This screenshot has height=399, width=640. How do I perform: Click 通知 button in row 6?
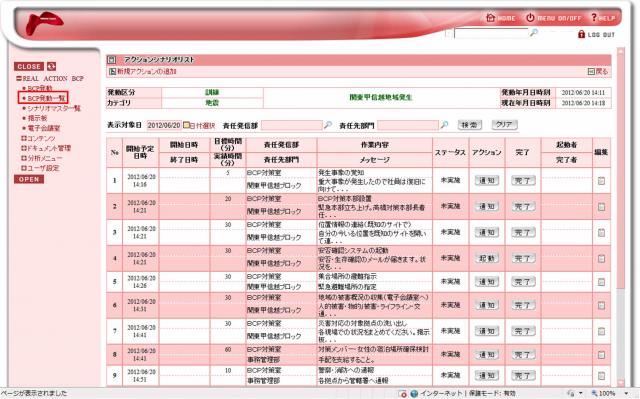(x=487, y=305)
